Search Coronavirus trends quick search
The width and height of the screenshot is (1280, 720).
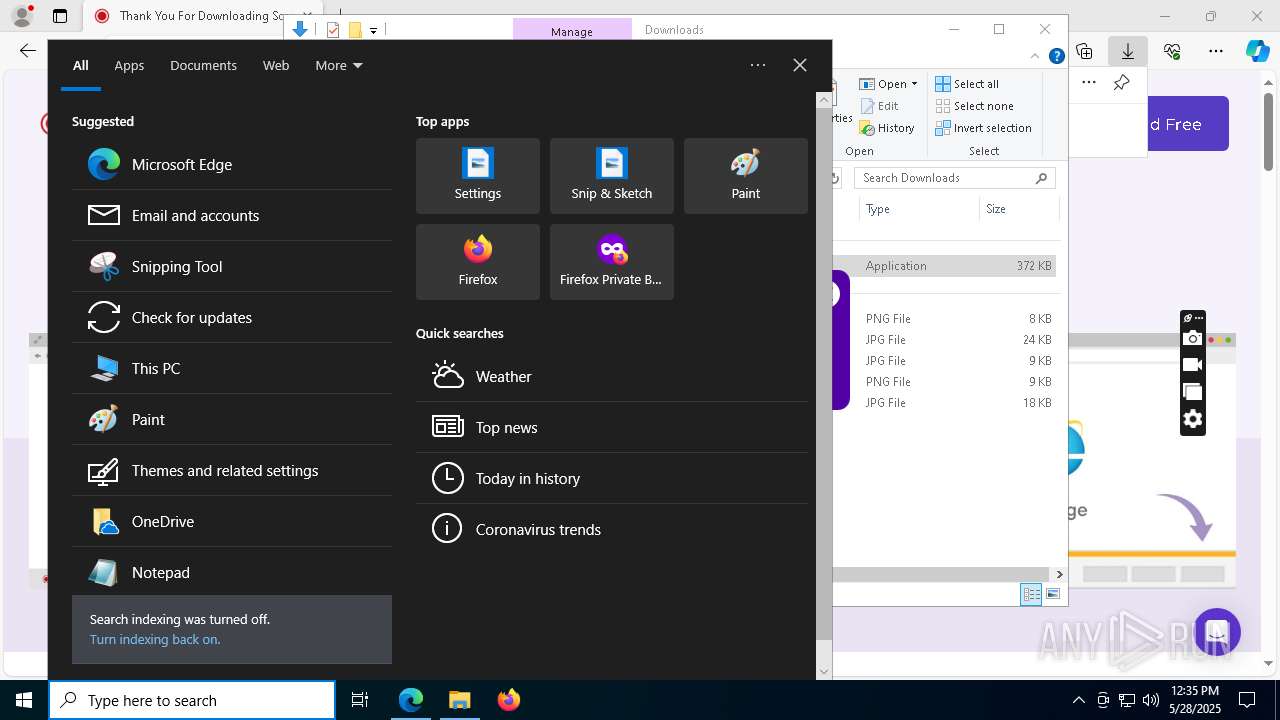[x=612, y=530]
